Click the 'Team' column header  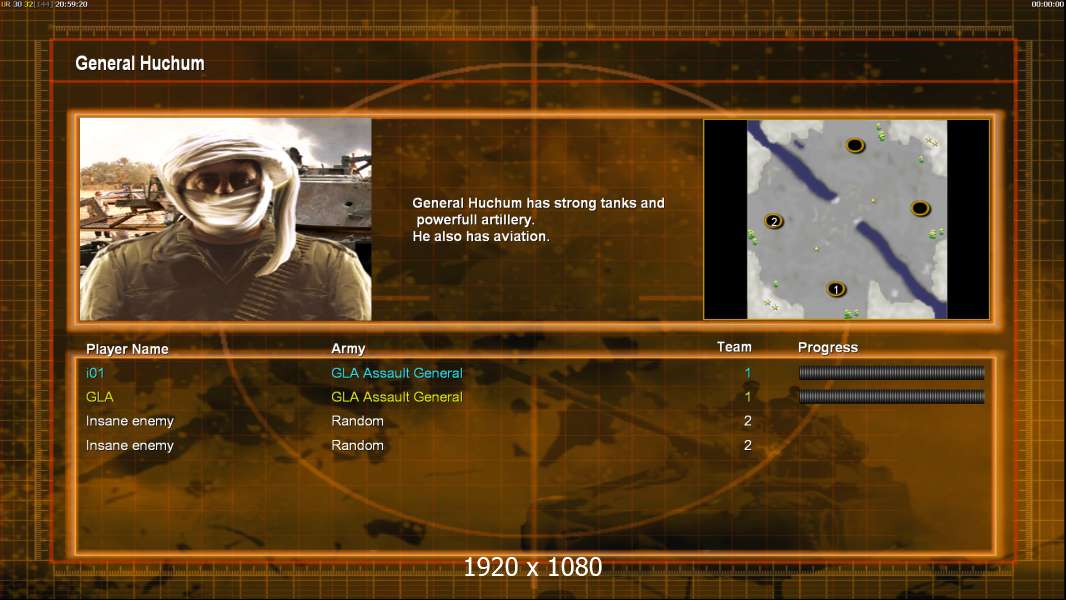734,347
